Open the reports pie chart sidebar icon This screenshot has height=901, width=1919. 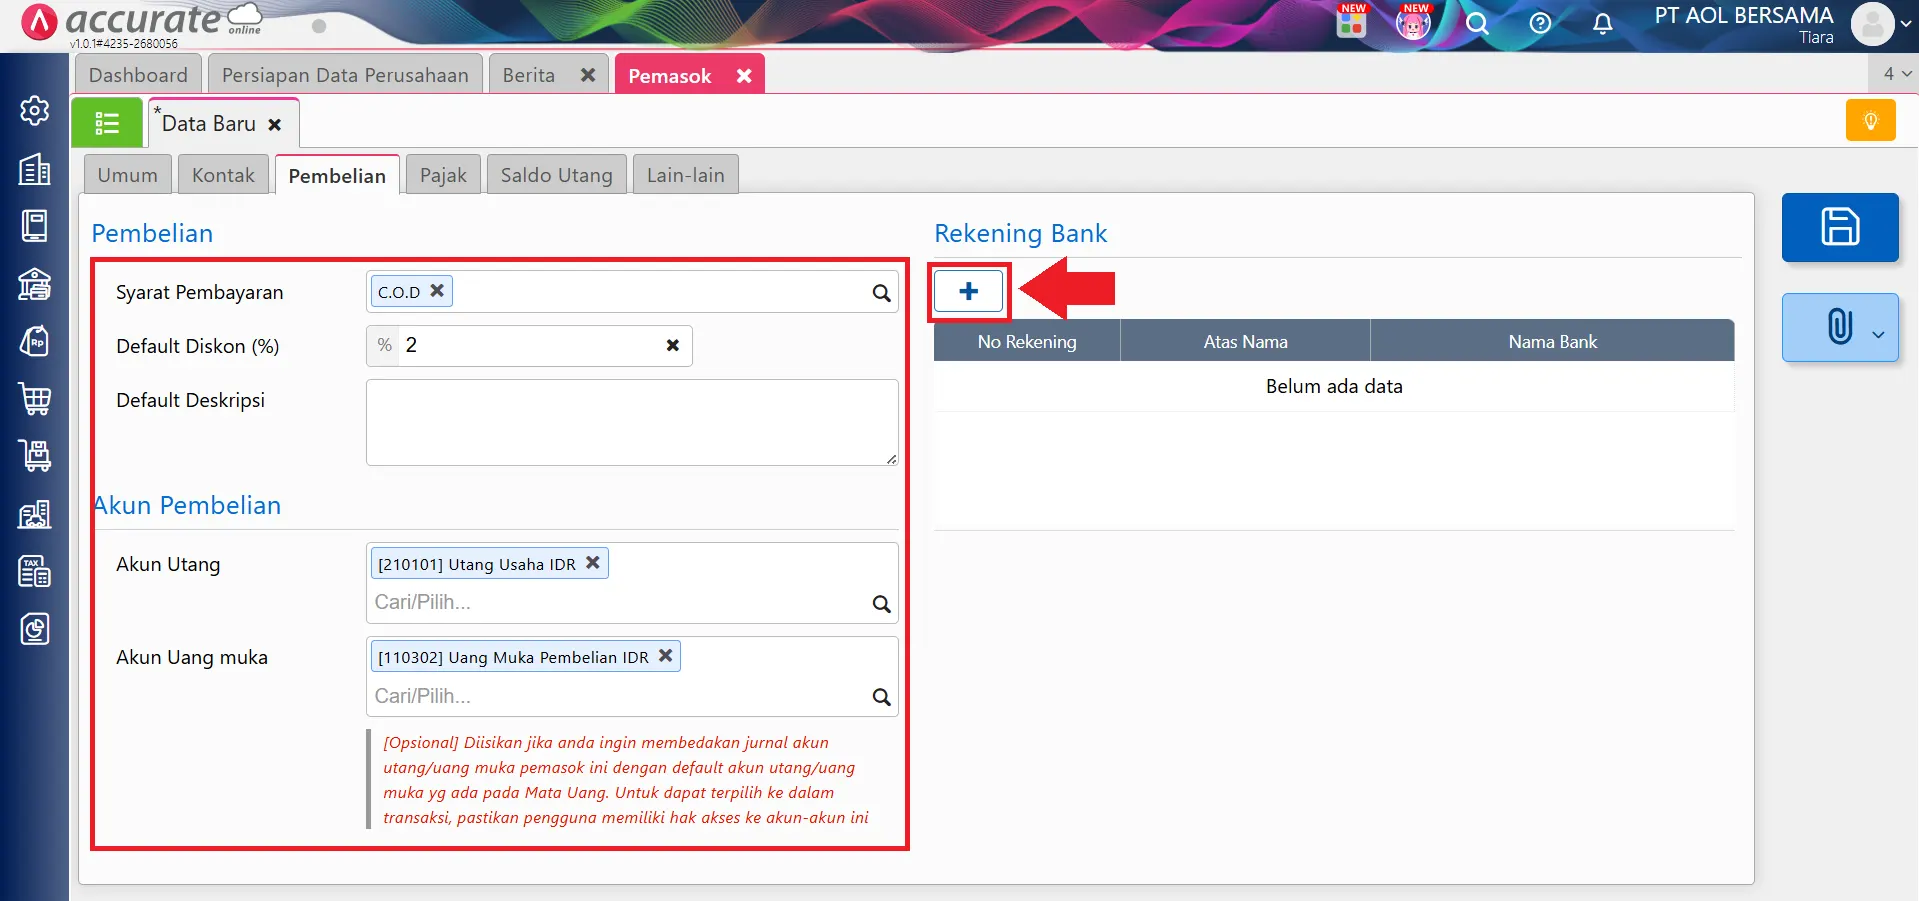[35, 629]
